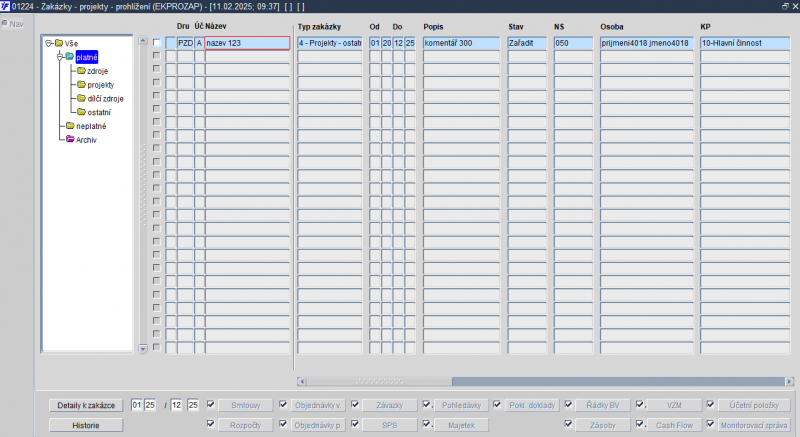Select the highlighted platné tree label
The image size is (800, 437).
[x=87, y=57]
